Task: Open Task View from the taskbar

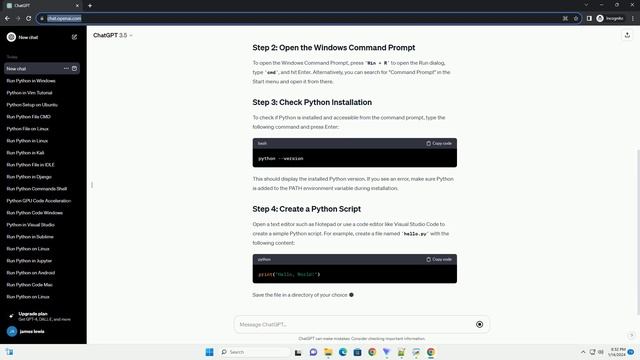Action: [x=298, y=352]
